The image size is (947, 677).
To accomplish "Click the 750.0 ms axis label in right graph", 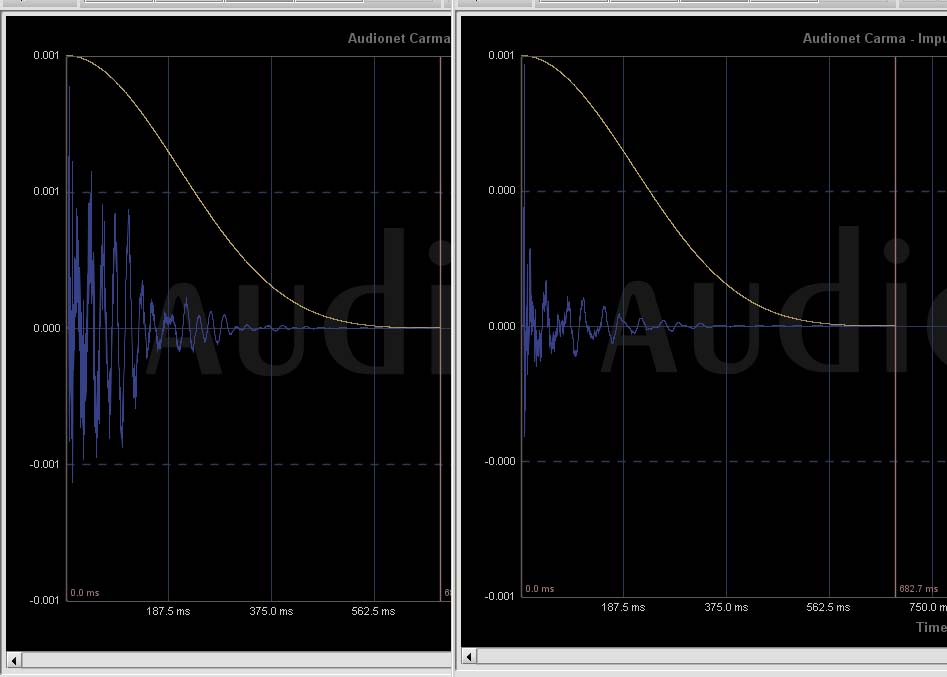I will tap(926, 607).
